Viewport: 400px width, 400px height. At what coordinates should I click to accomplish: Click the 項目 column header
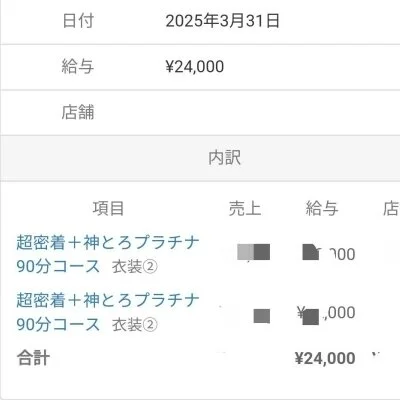click(x=108, y=208)
